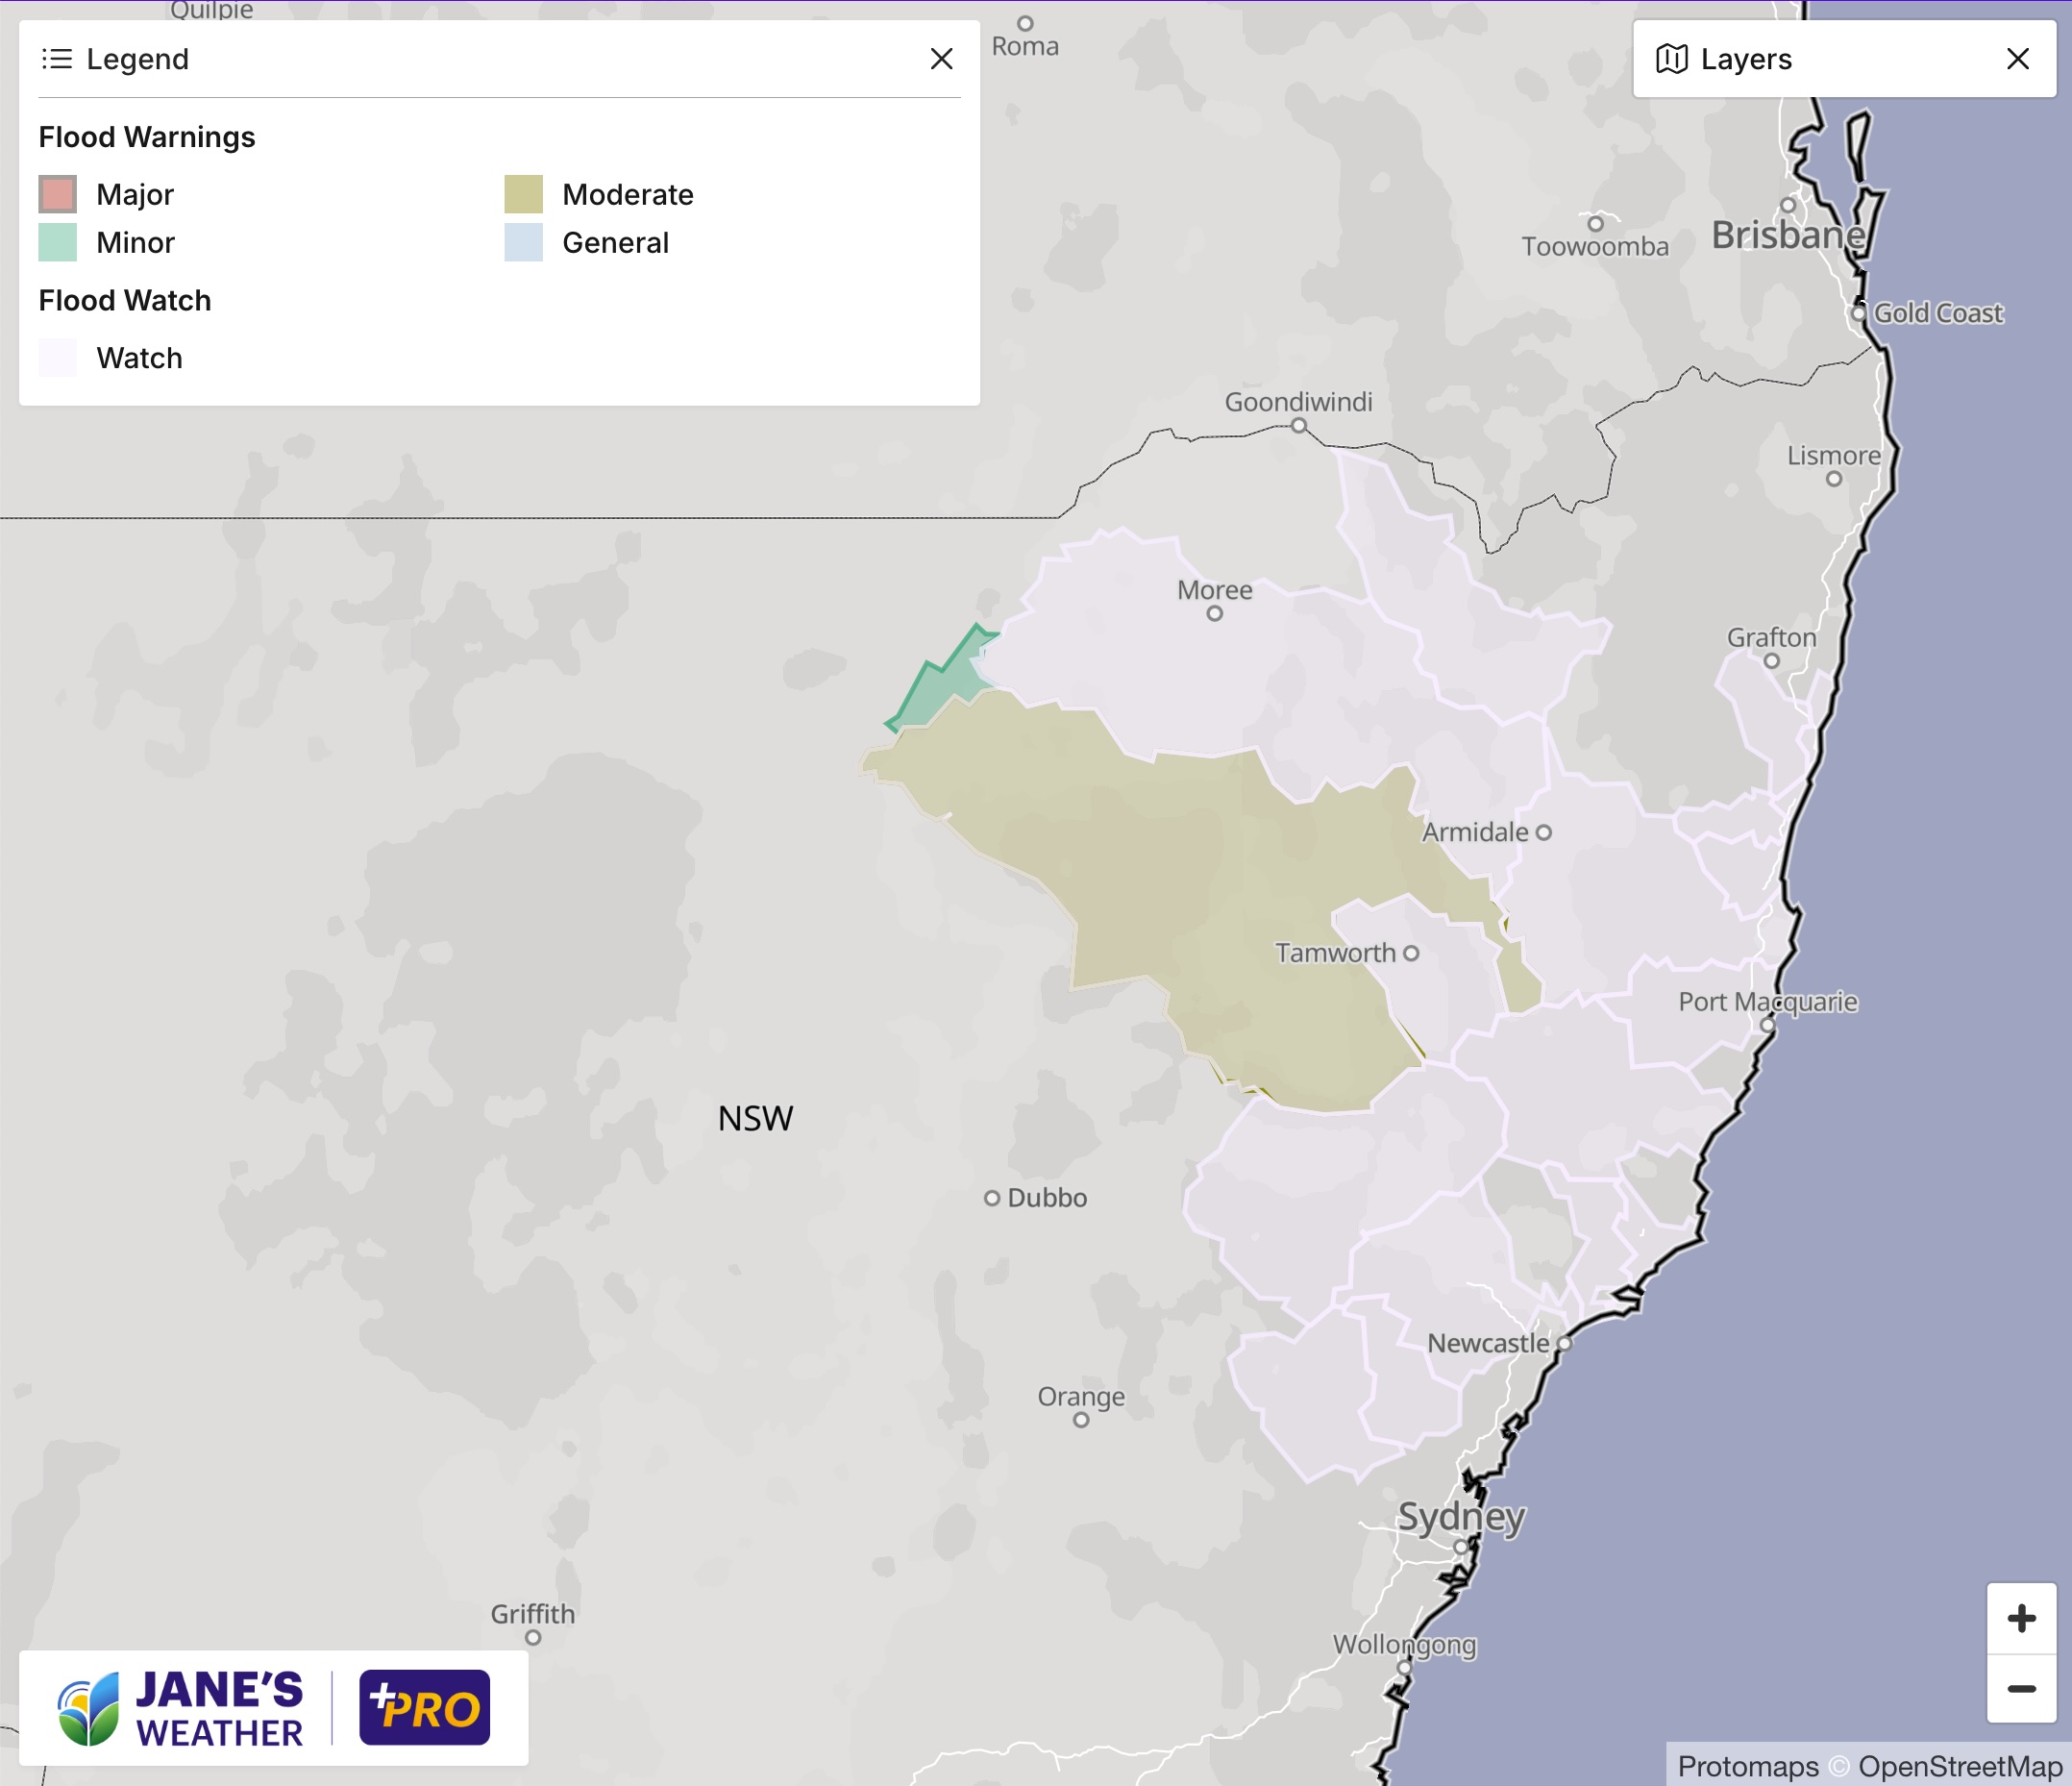
Task: Open the OpenStreetMap attribution link
Action: coord(1960,1766)
